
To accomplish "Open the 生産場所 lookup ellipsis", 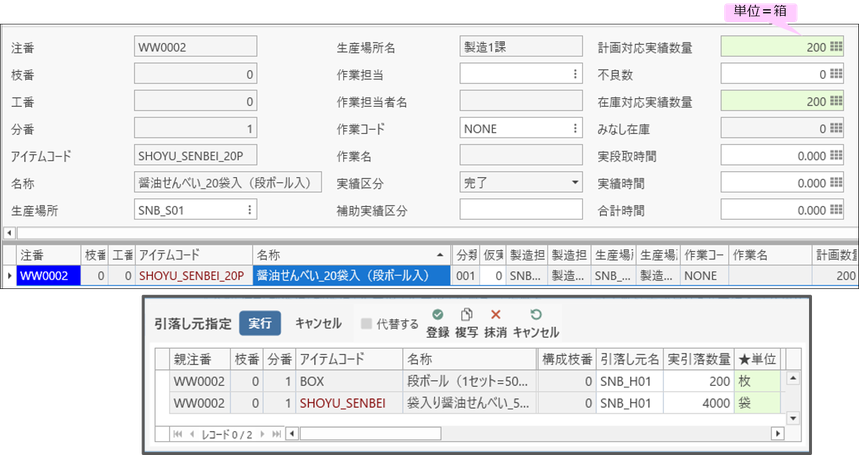I will click(x=249, y=210).
